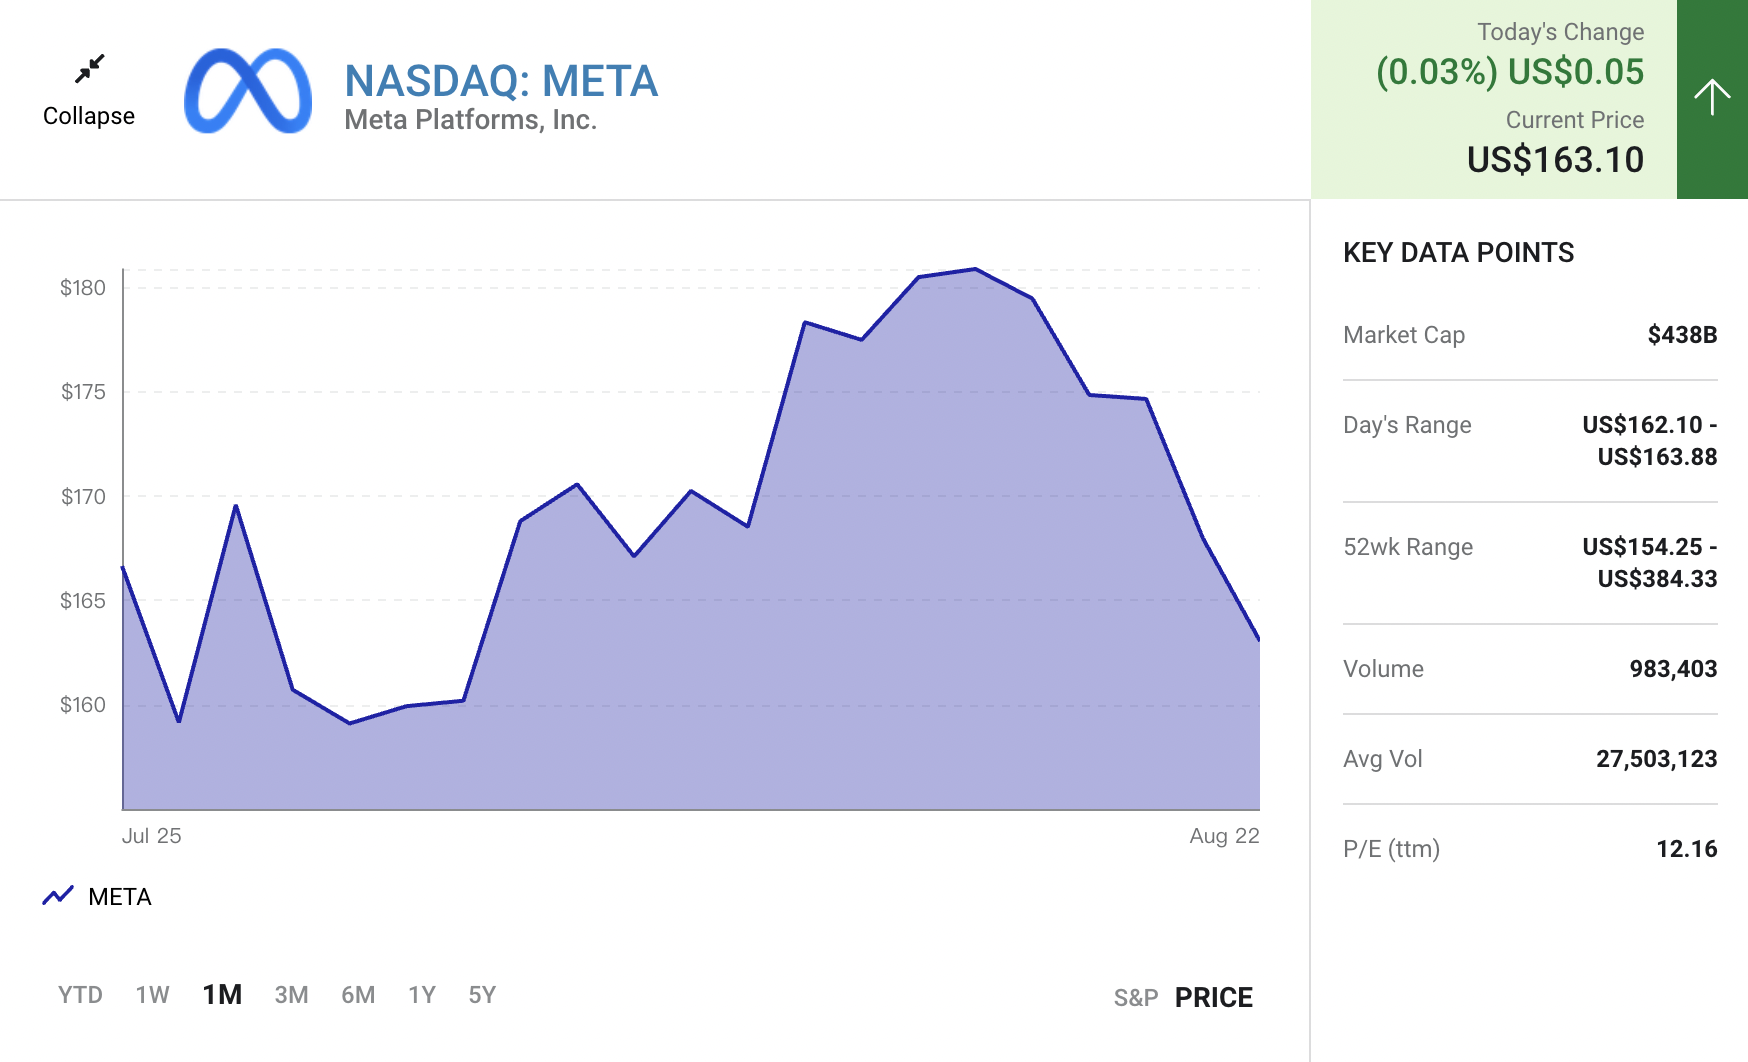The width and height of the screenshot is (1748, 1062).
Task: Collapse the stock chart panel
Action: click(89, 116)
